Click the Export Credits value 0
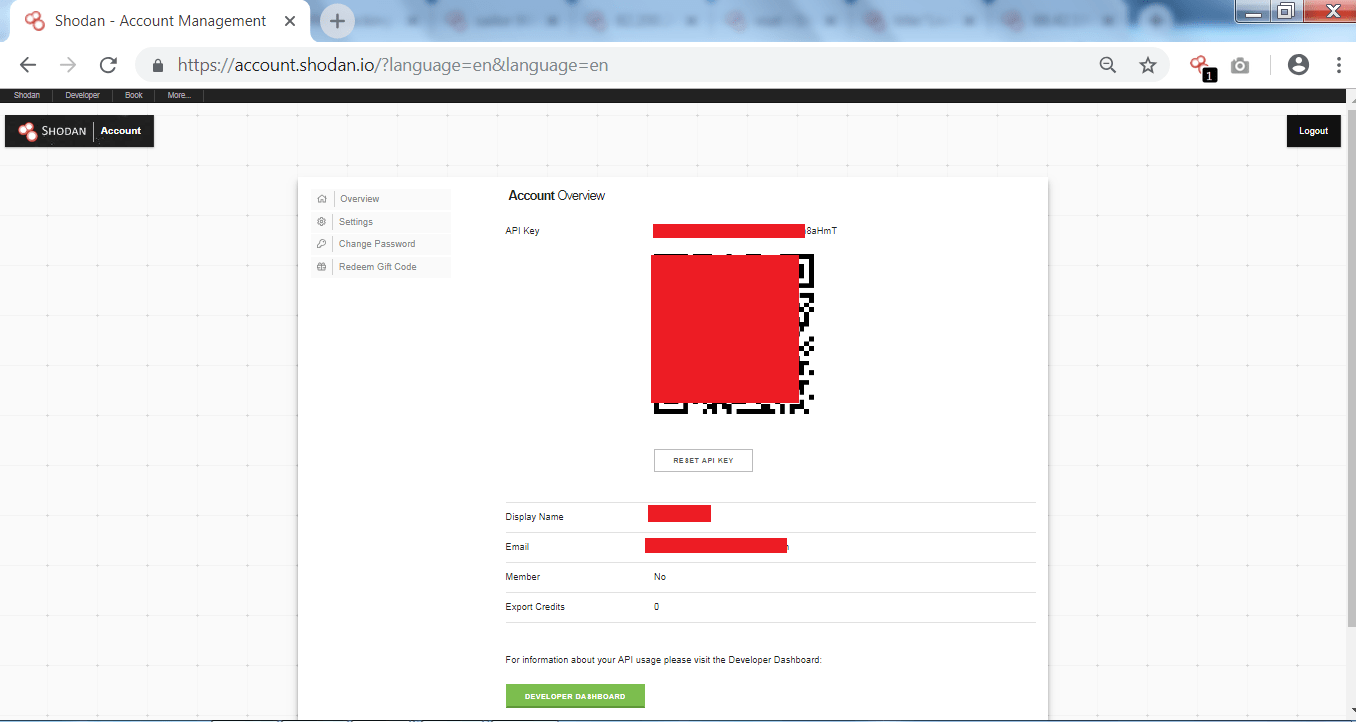 [656, 607]
